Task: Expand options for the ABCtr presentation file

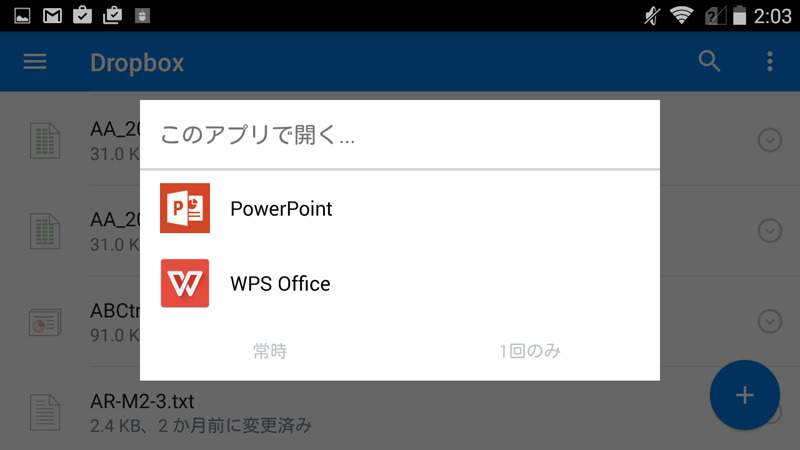Action: [x=769, y=321]
